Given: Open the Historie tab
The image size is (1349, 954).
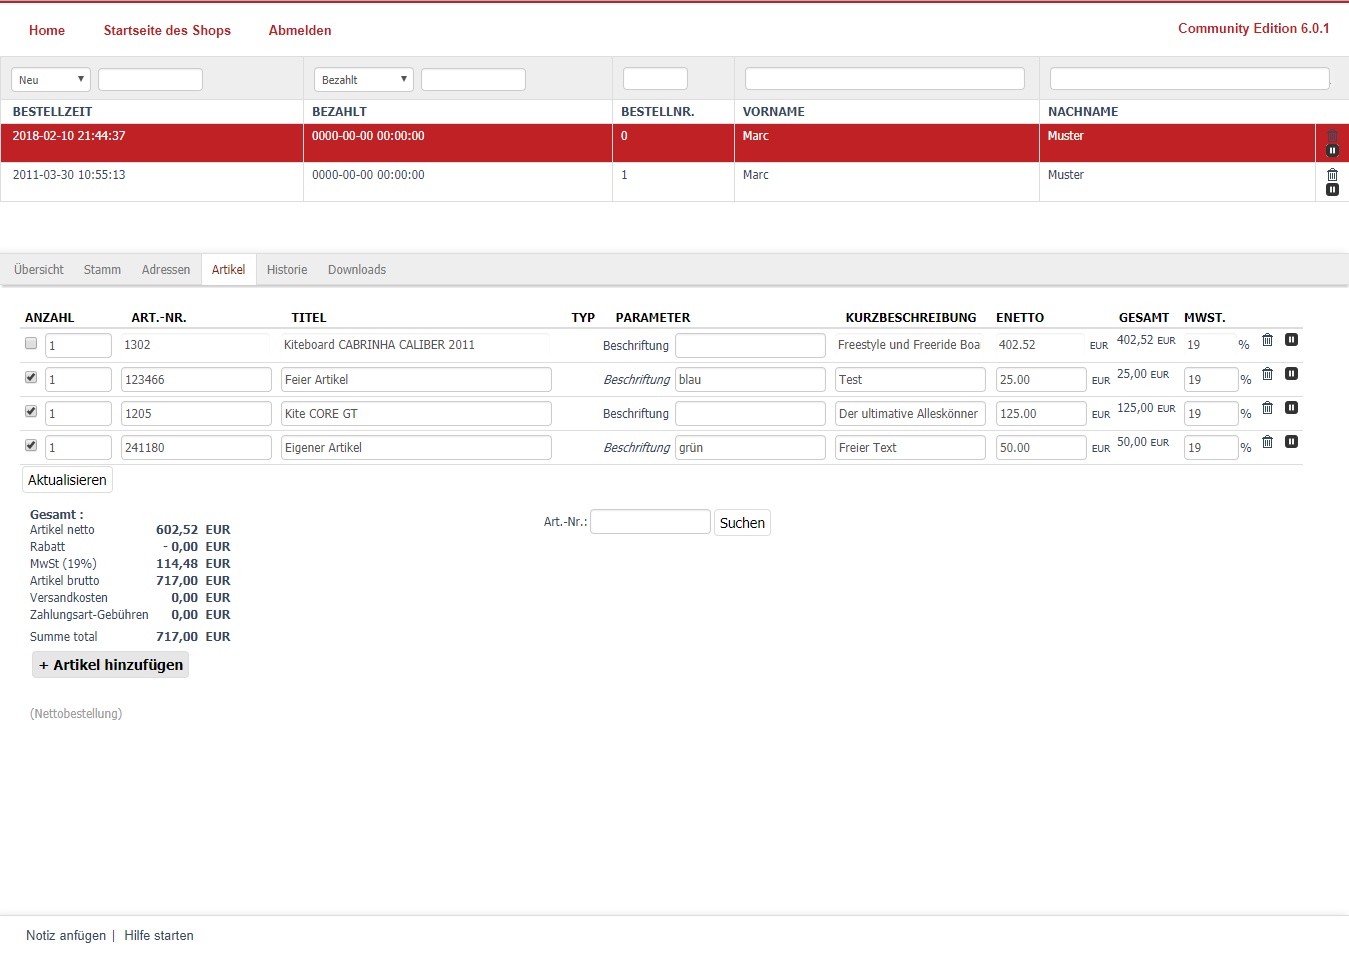Looking at the screenshot, I should [x=287, y=270].
